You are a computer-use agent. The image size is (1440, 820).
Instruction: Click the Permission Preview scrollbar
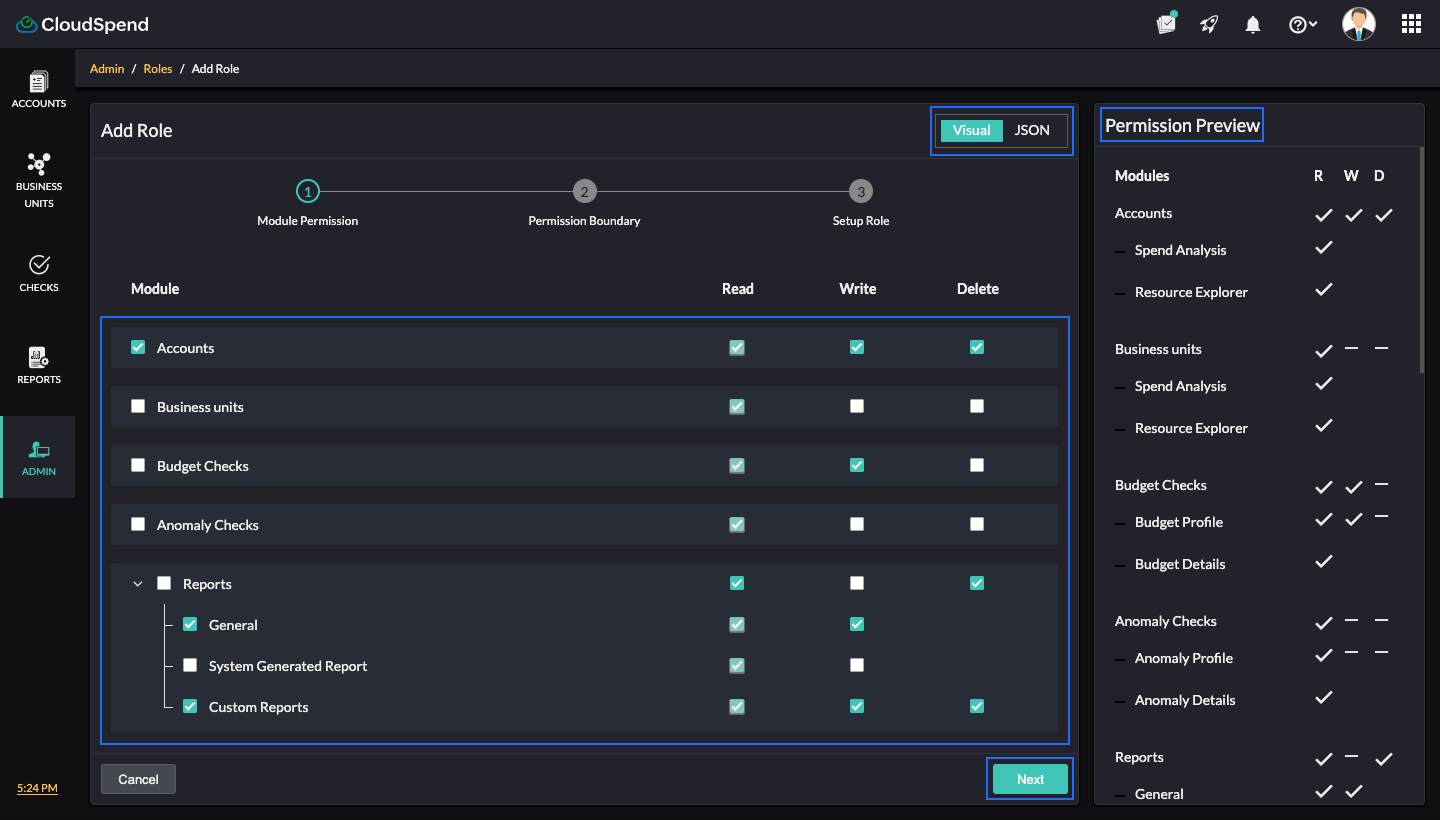click(x=1421, y=260)
